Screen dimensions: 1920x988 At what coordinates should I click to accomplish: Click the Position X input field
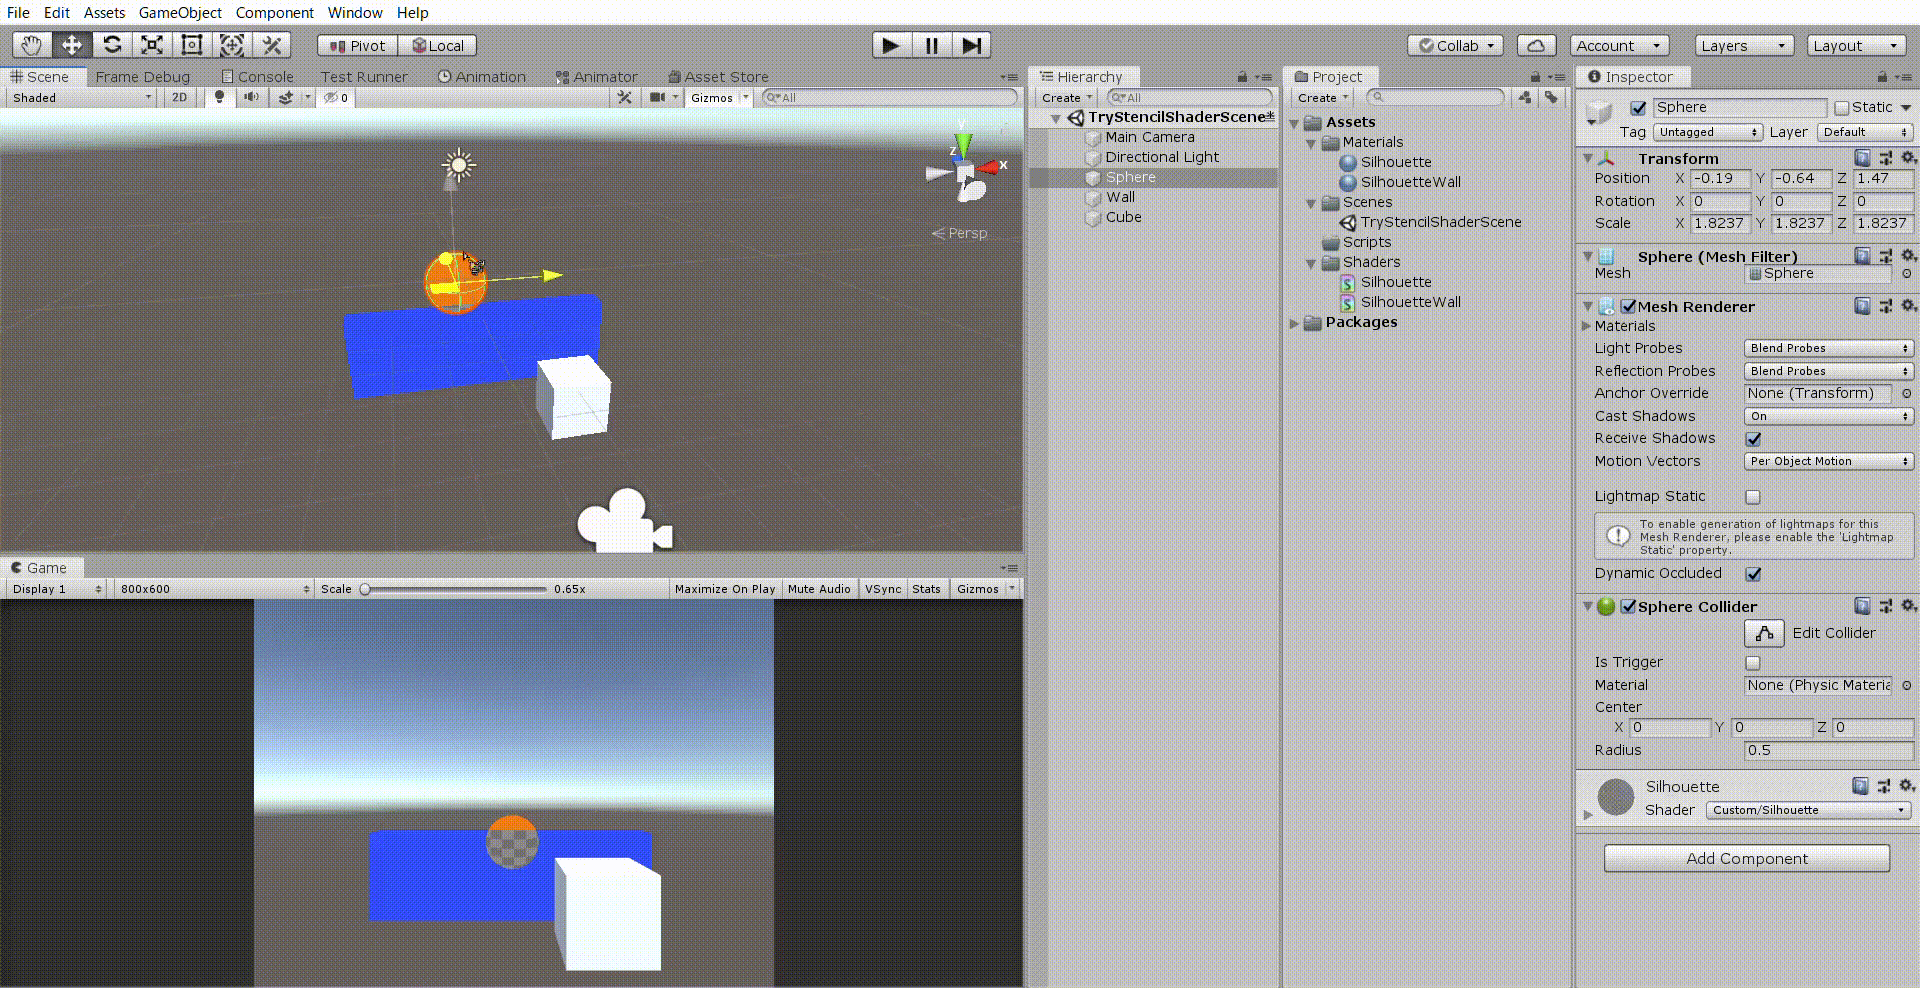coord(1720,179)
